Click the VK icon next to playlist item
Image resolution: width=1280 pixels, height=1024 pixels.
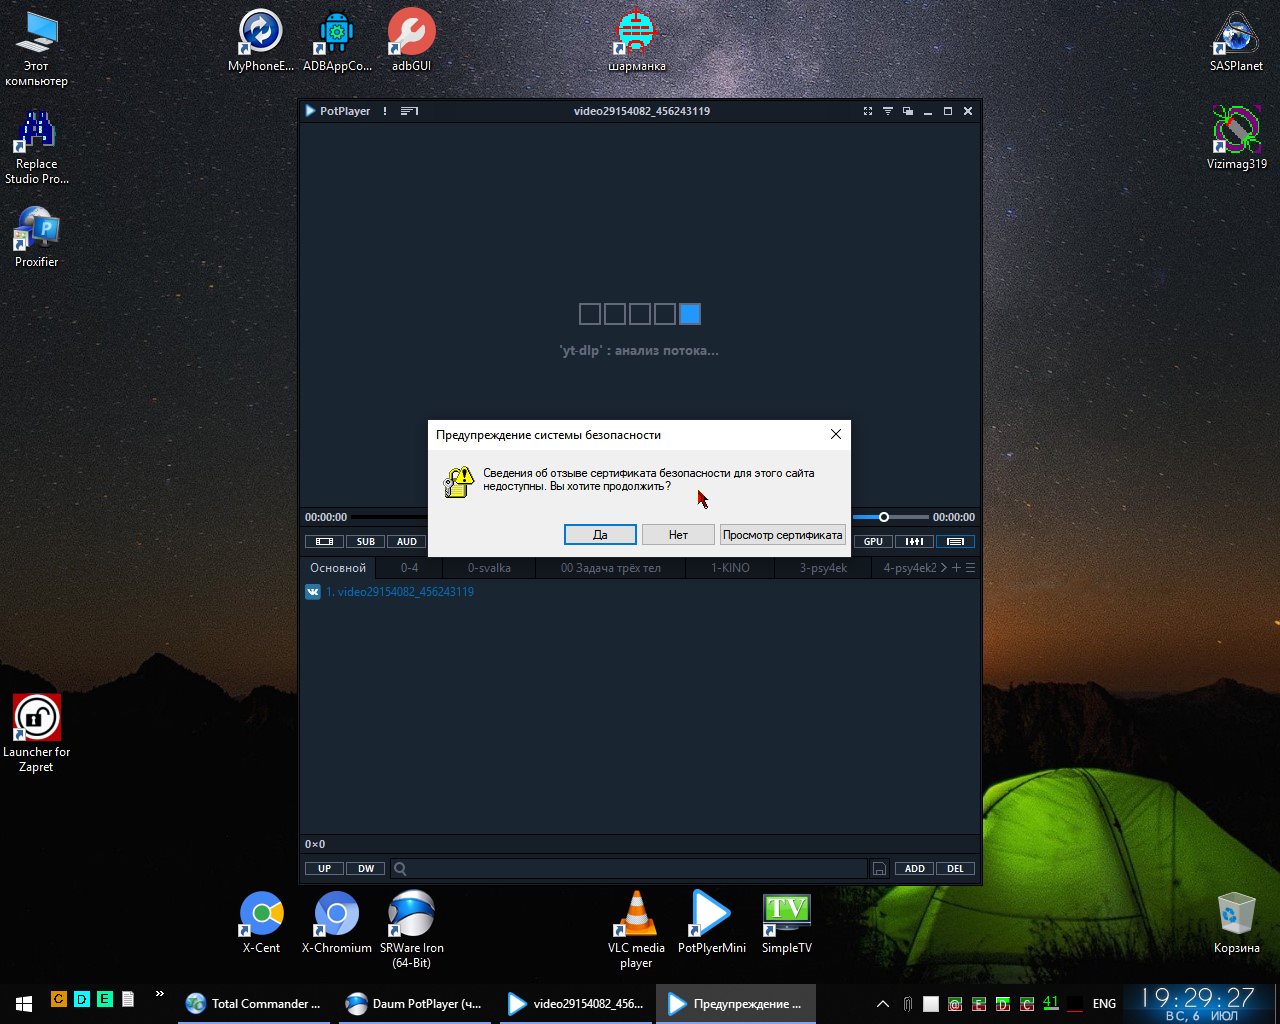point(313,592)
